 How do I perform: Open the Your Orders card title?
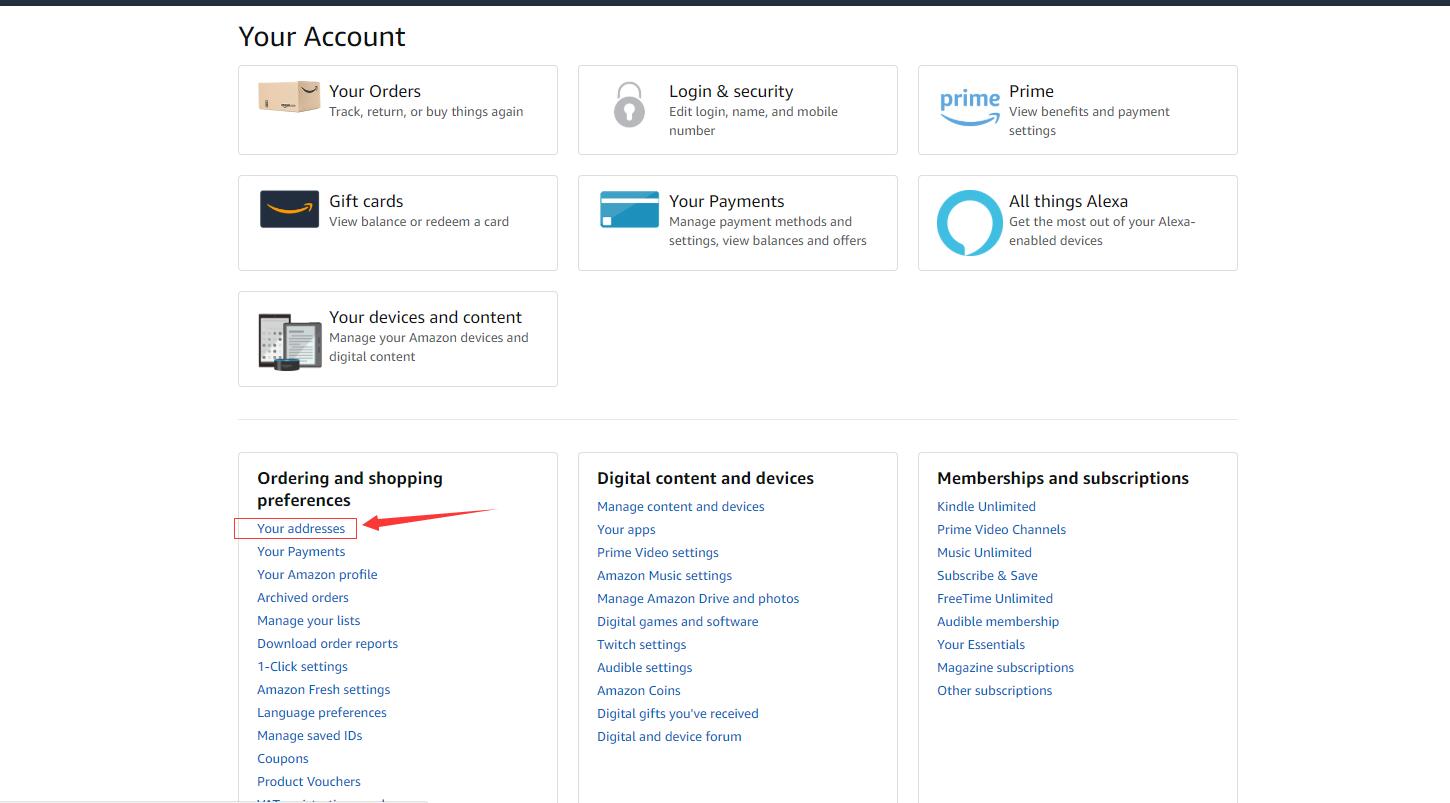pyautogui.click(x=375, y=91)
